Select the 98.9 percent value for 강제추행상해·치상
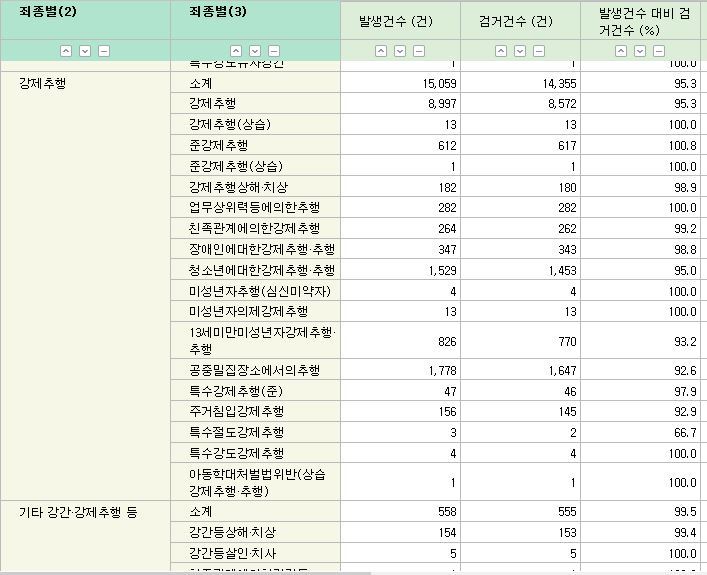This screenshot has height=575, width=707. (x=685, y=187)
